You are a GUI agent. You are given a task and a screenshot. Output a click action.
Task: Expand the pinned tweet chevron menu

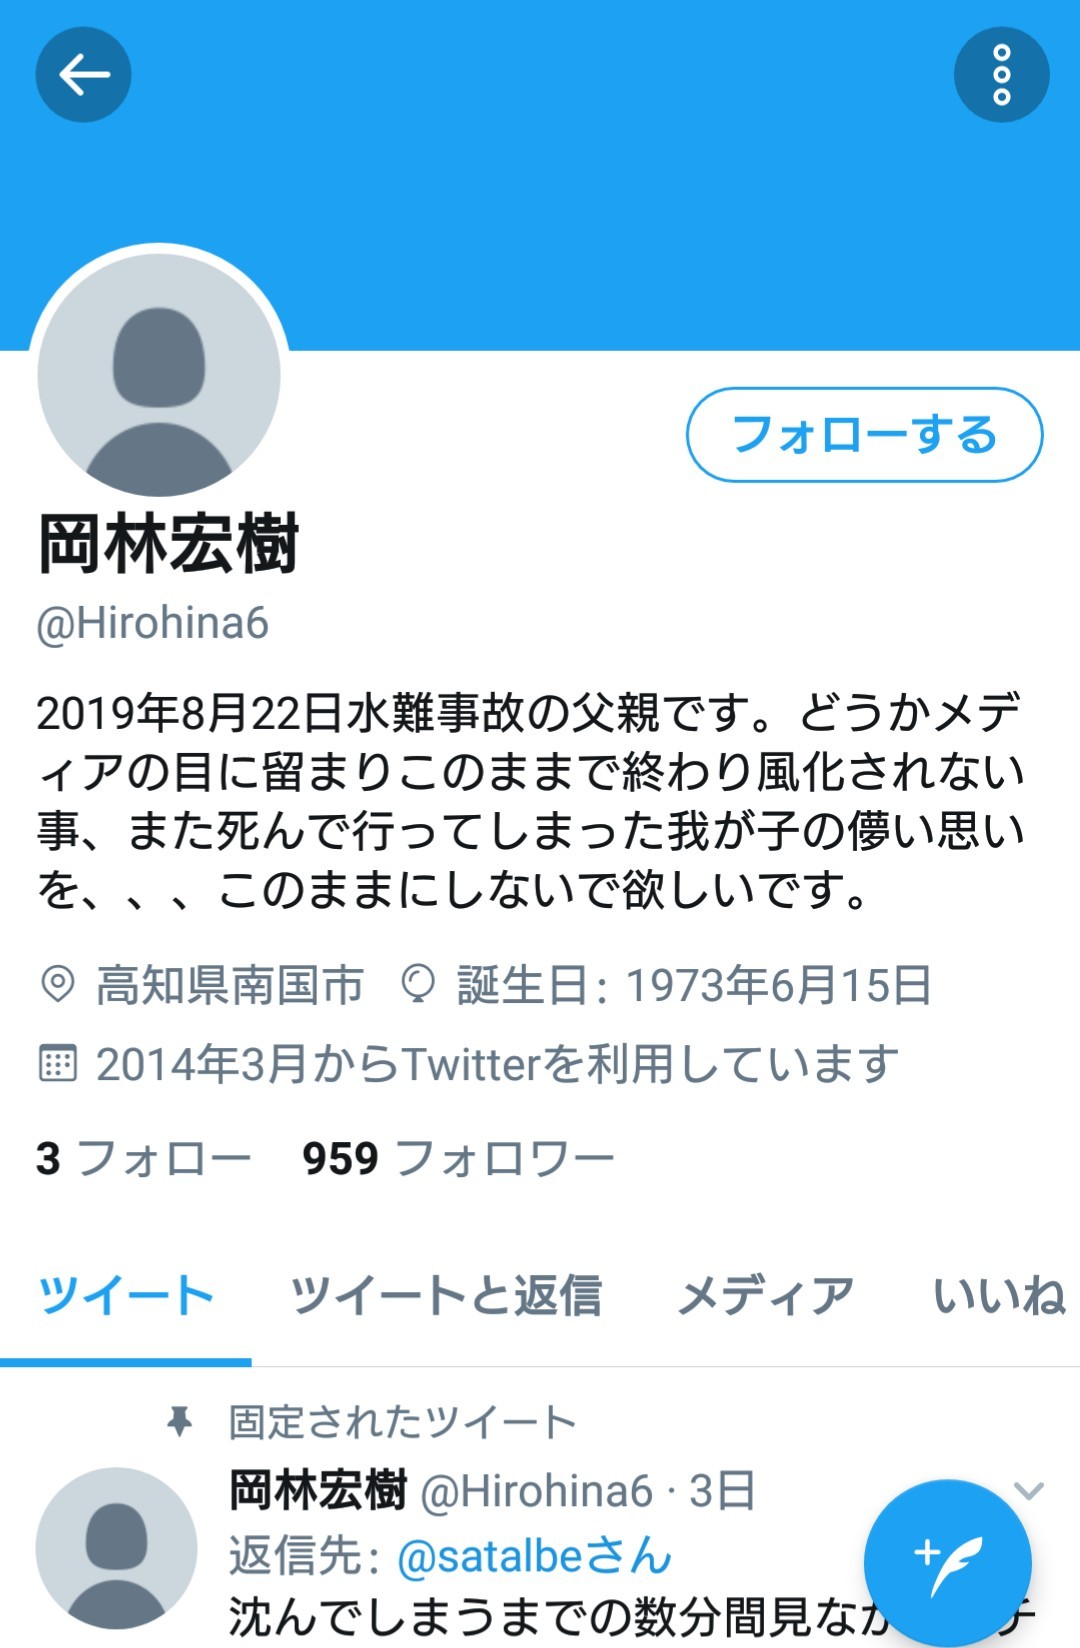click(x=1028, y=1491)
